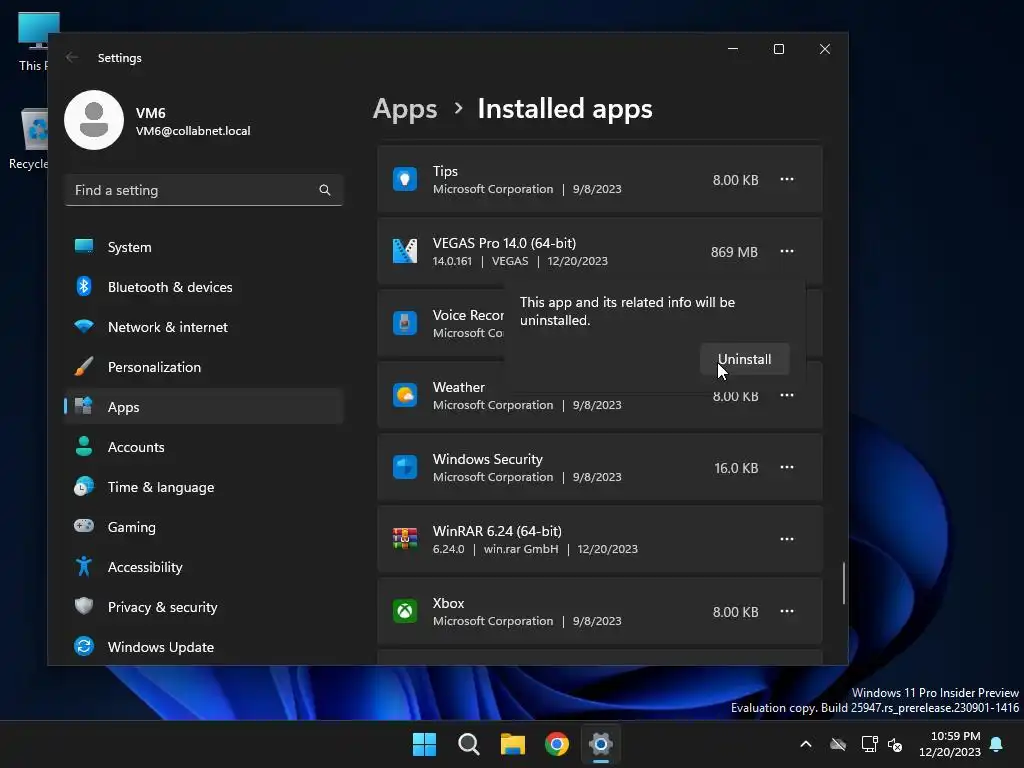Image resolution: width=1024 pixels, height=768 pixels.
Task: Open Time & language settings
Action: pos(204,487)
